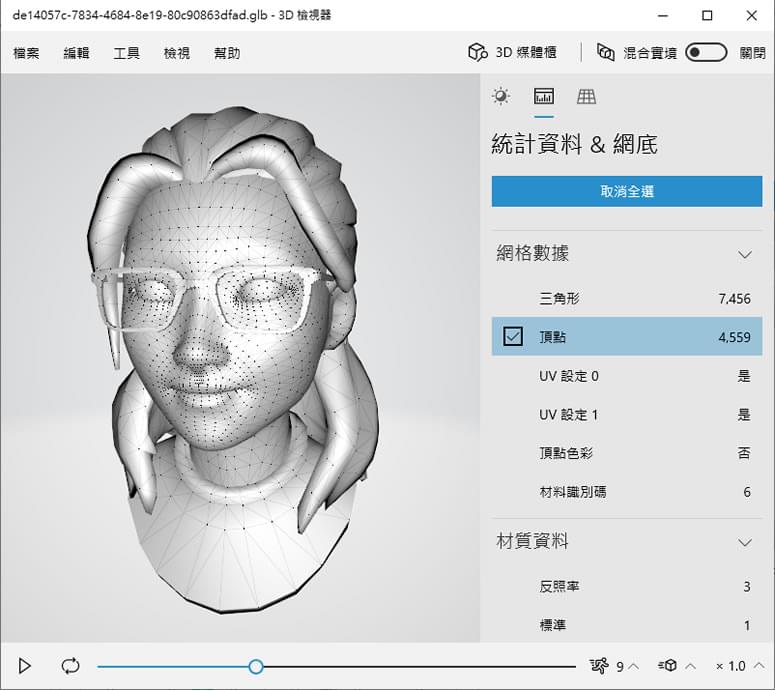Select the 三角形 row
The width and height of the screenshot is (775, 691).
[x=627, y=299]
